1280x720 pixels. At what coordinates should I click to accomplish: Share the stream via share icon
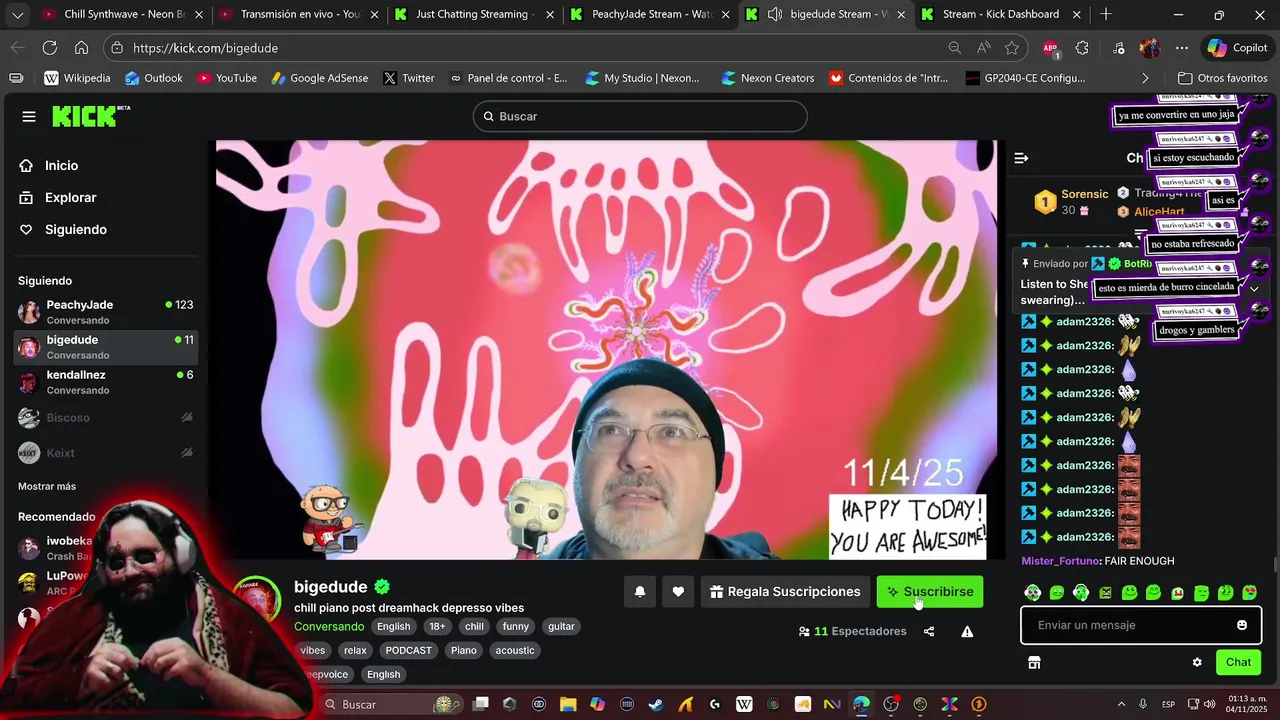pos(929,632)
